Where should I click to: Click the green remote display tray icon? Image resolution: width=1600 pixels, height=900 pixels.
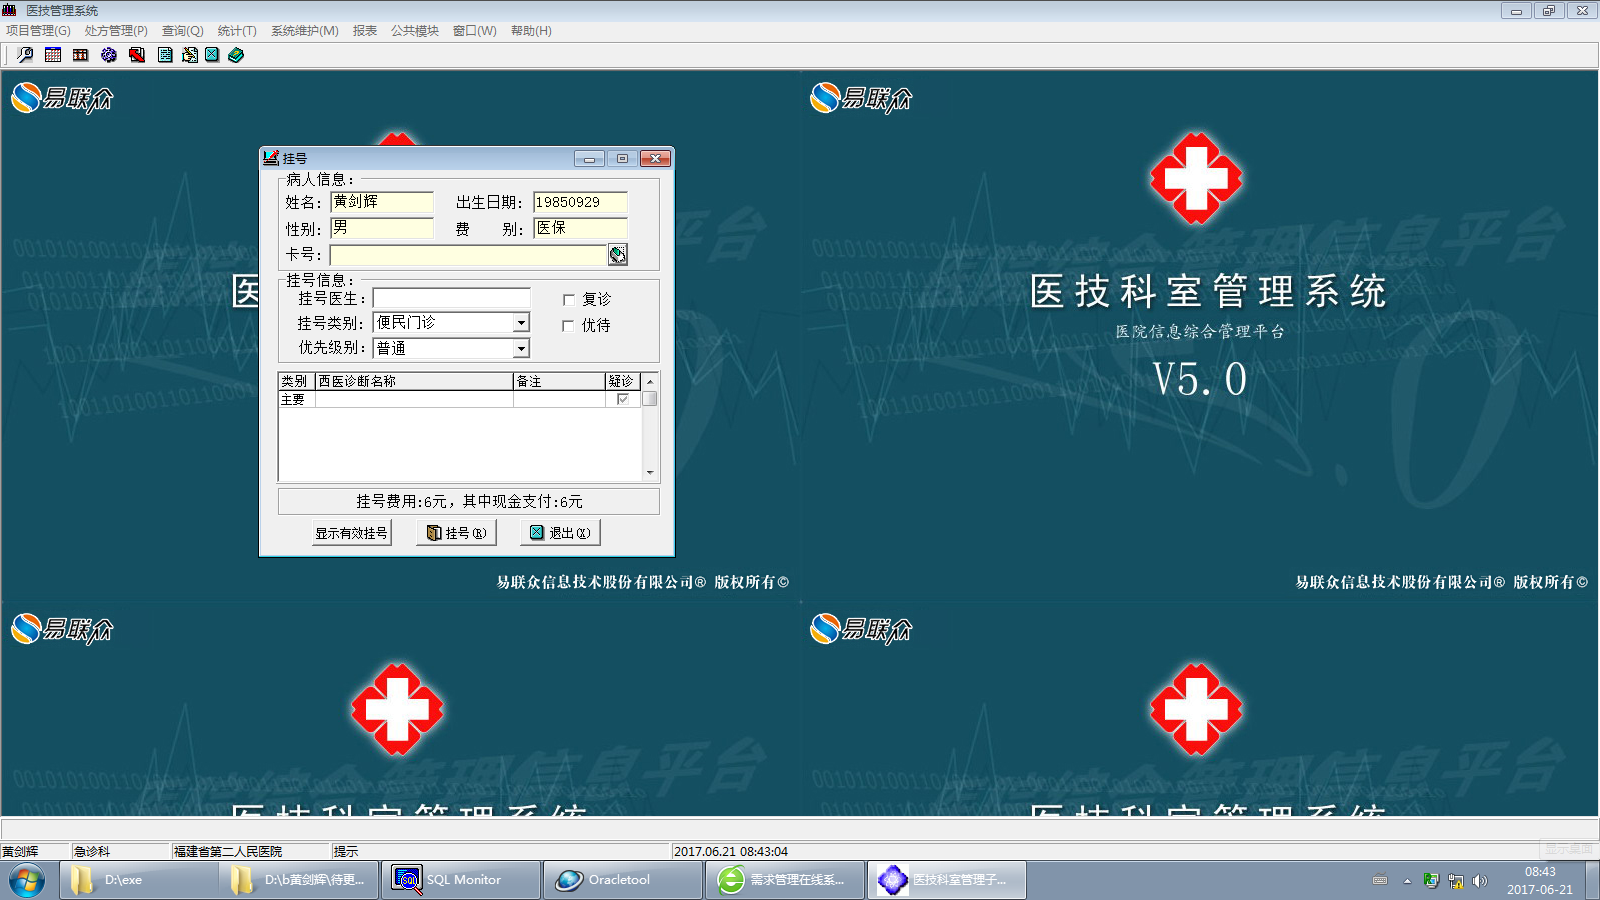click(1431, 881)
